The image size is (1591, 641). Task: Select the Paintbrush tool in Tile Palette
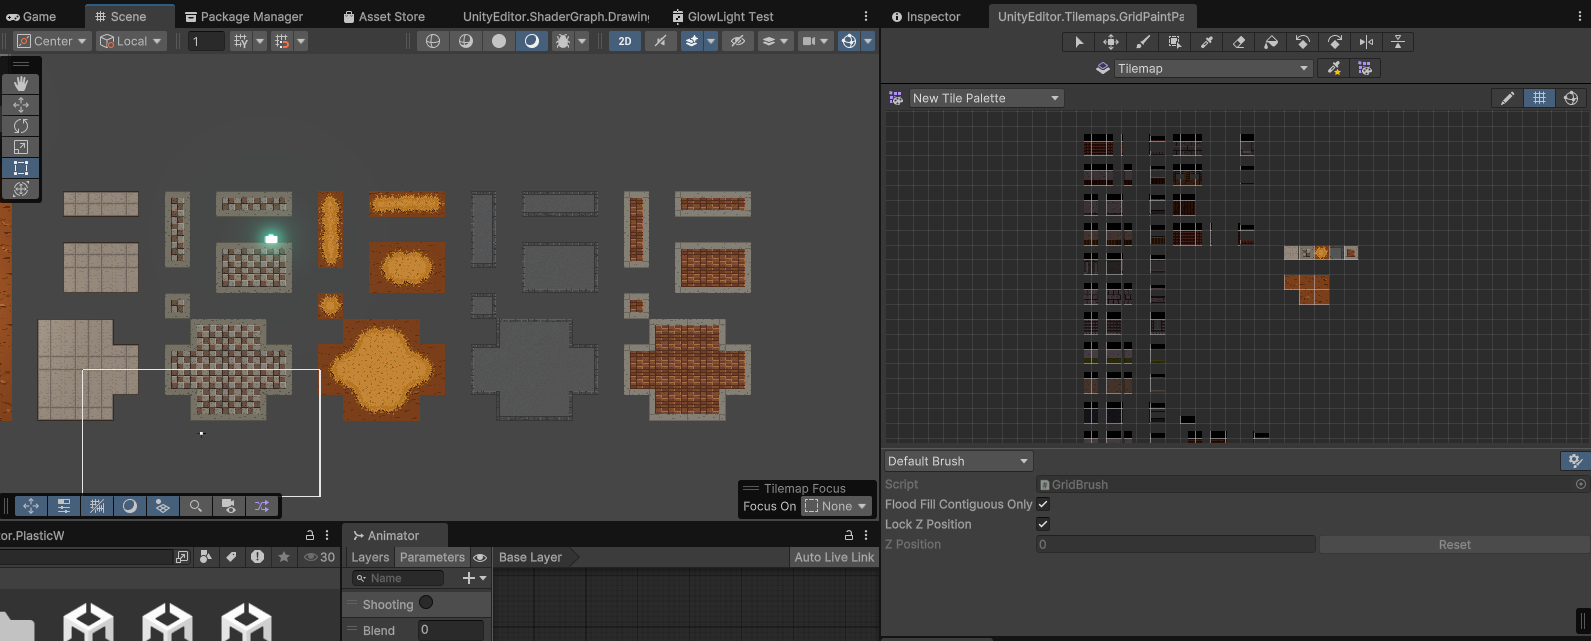1143,42
